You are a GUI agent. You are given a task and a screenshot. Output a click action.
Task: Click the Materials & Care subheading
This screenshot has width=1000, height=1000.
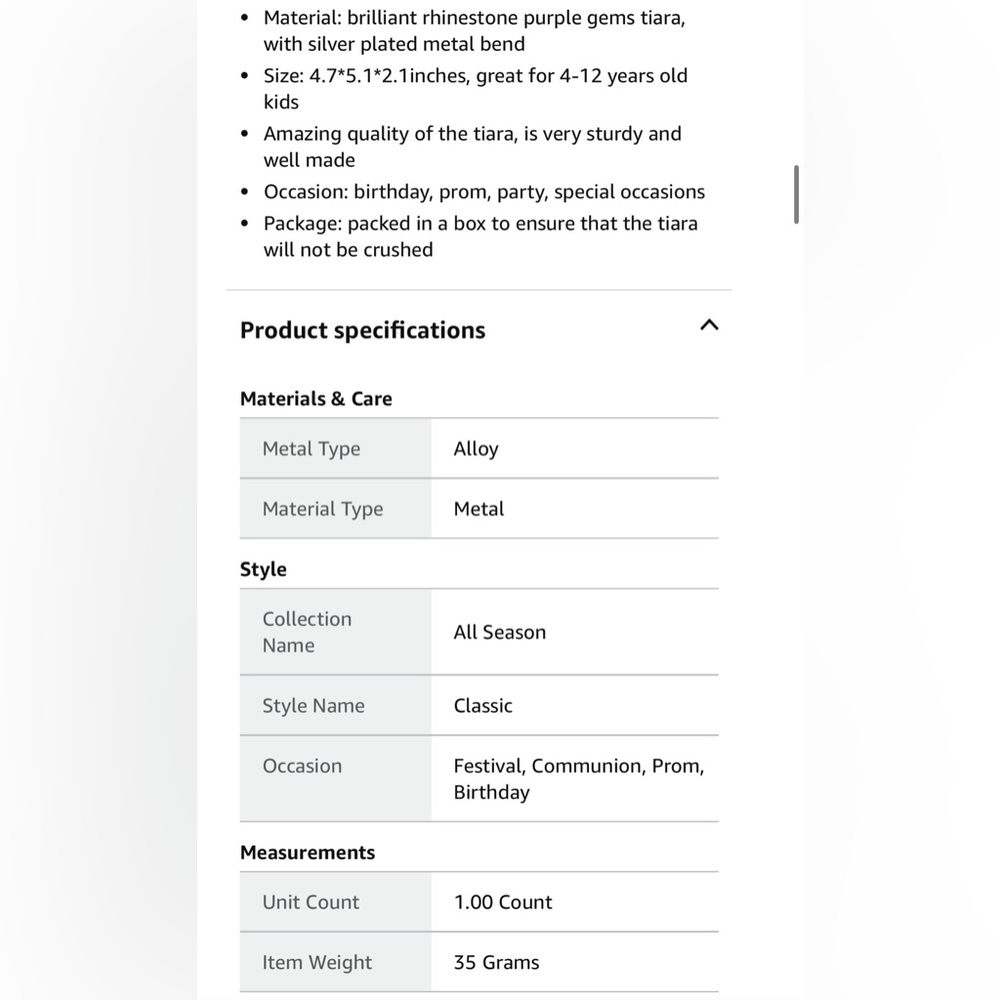pyautogui.click(x=316, y=399)
